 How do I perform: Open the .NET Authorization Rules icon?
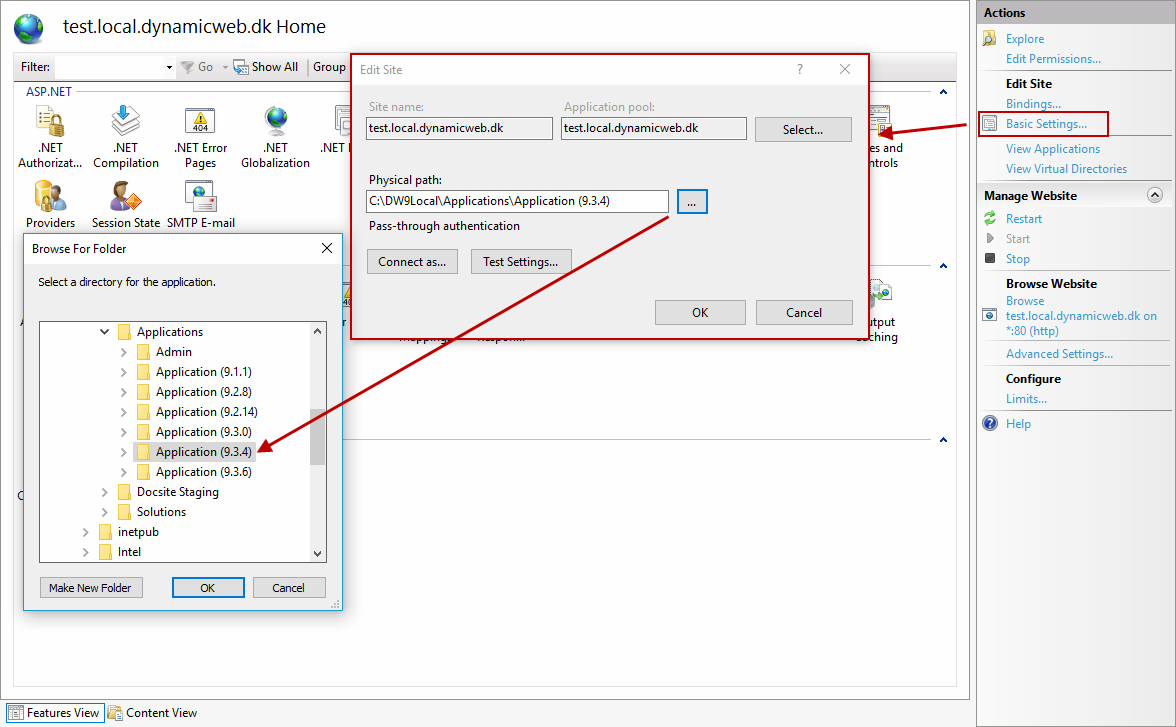tap(50, 123)
